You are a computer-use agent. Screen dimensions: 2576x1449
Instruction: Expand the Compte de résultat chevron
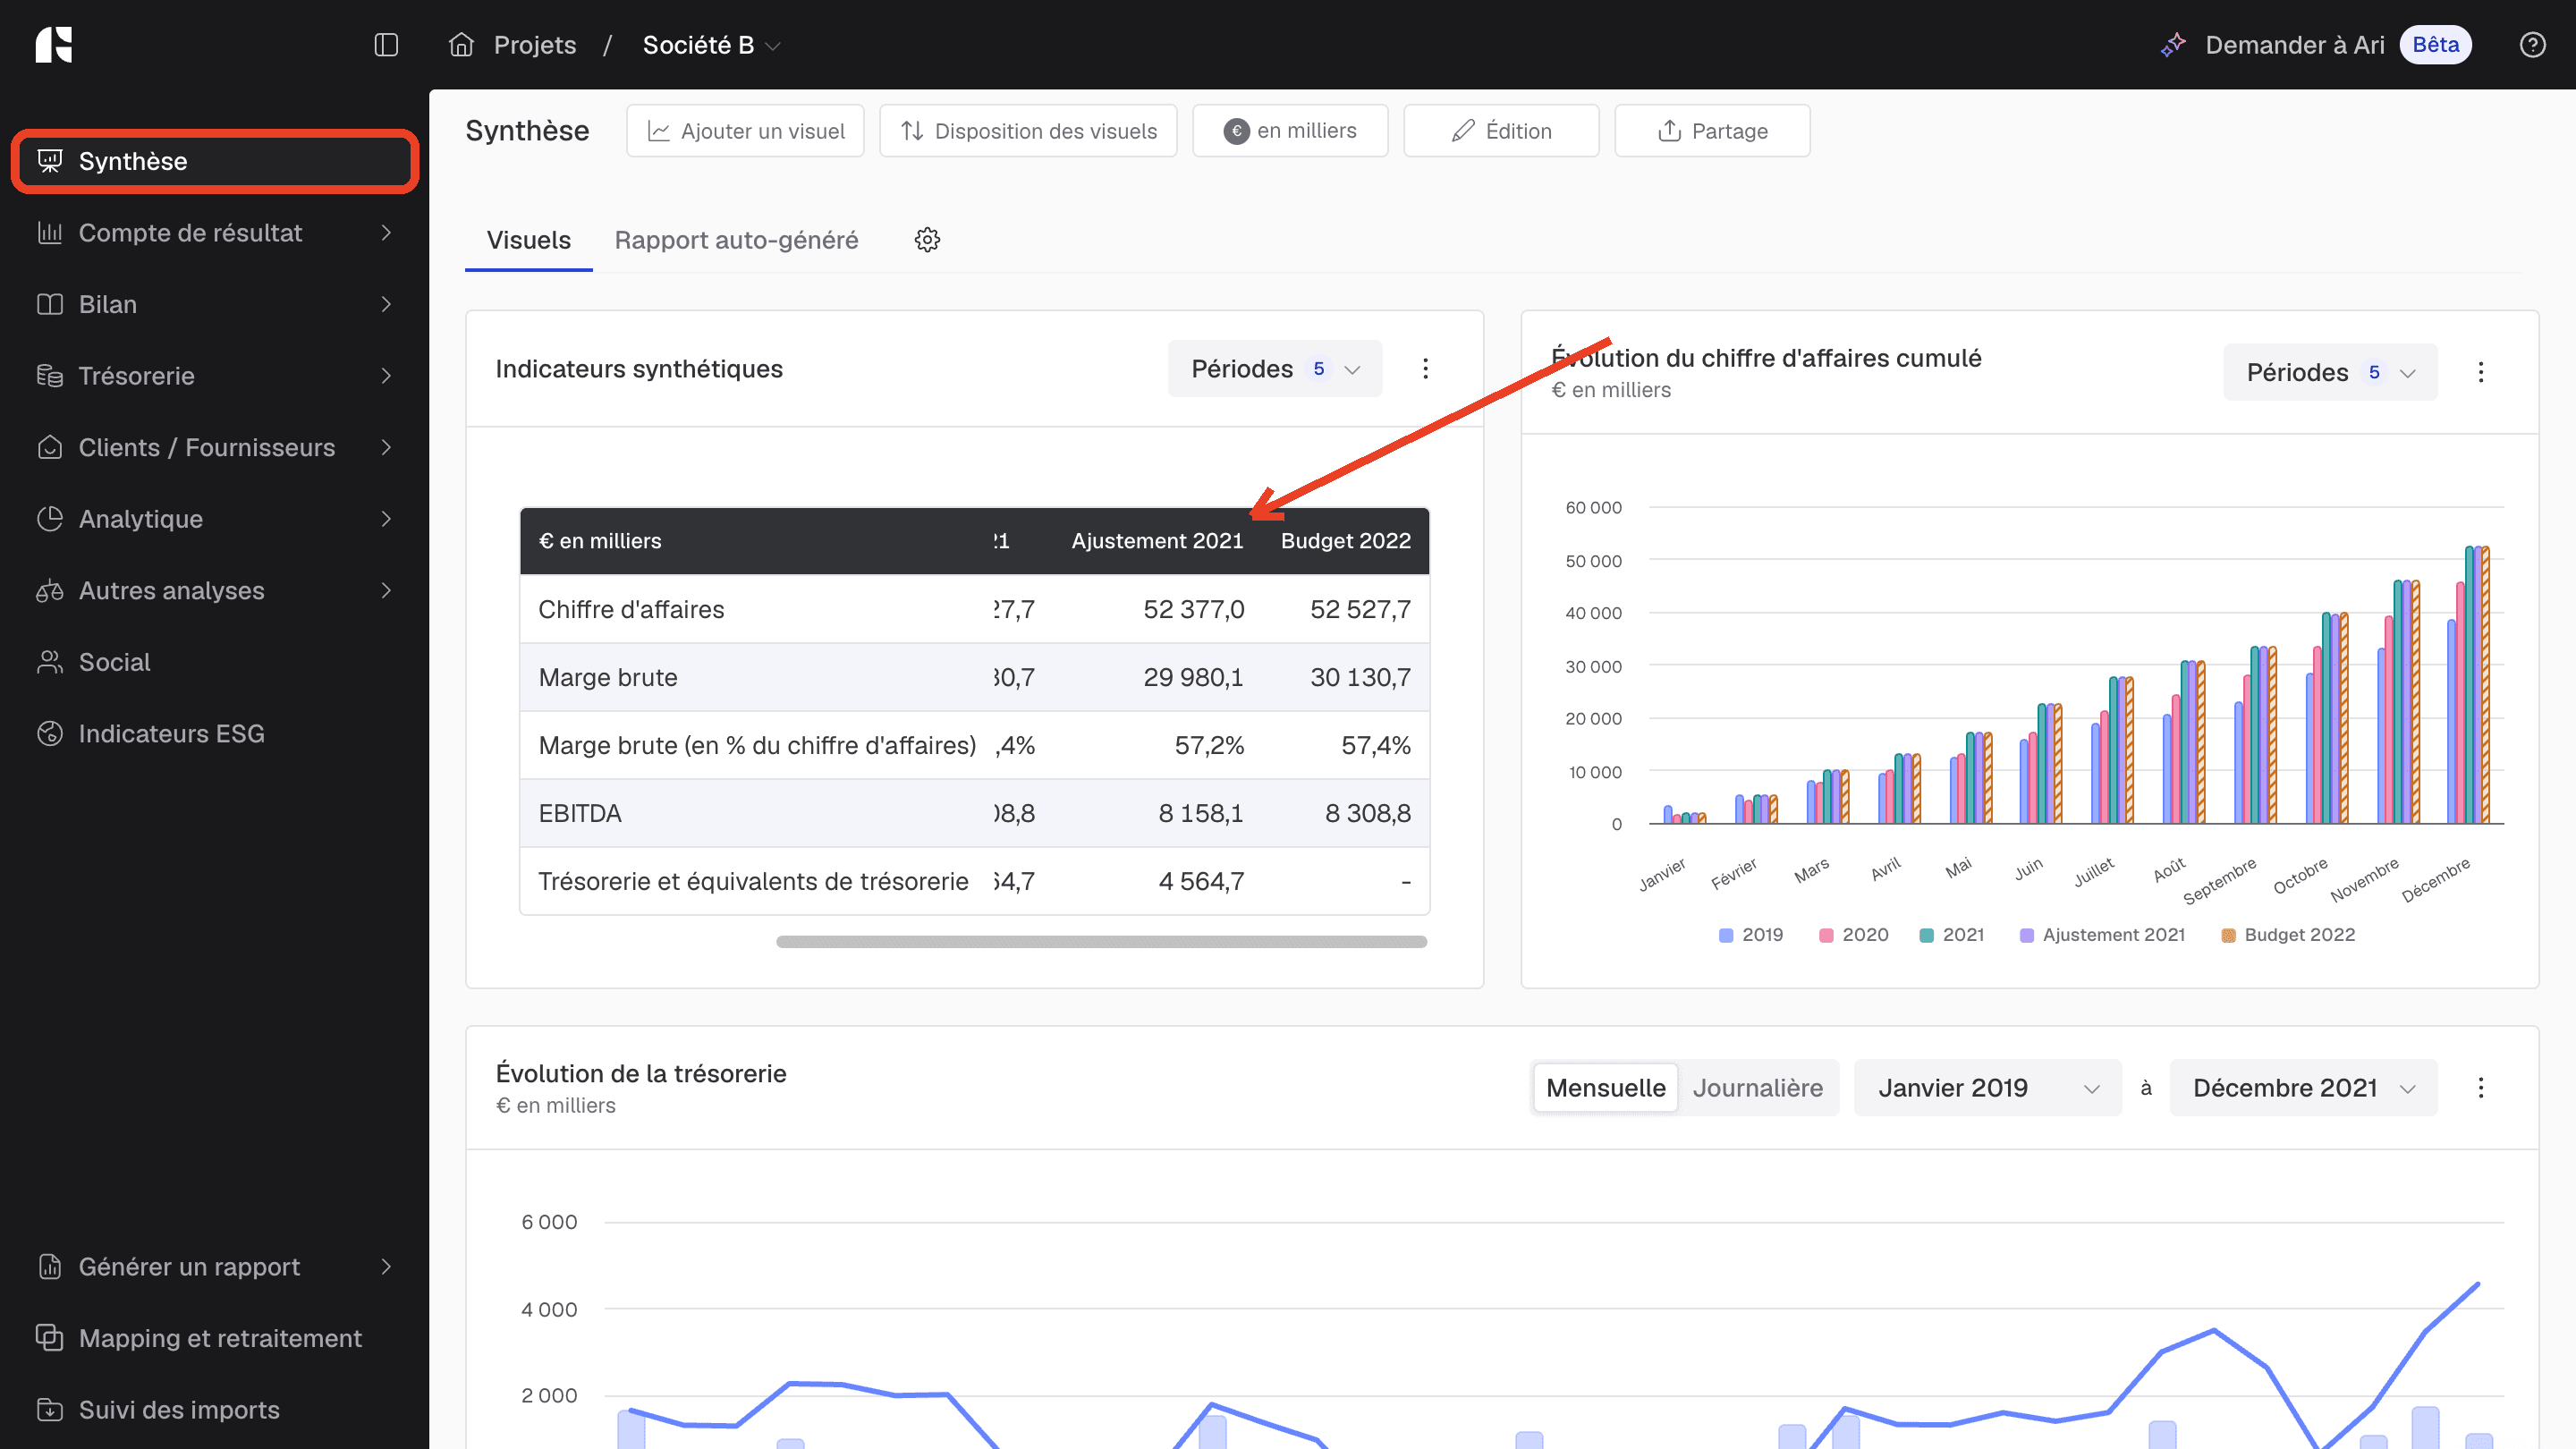pos(386,233)
